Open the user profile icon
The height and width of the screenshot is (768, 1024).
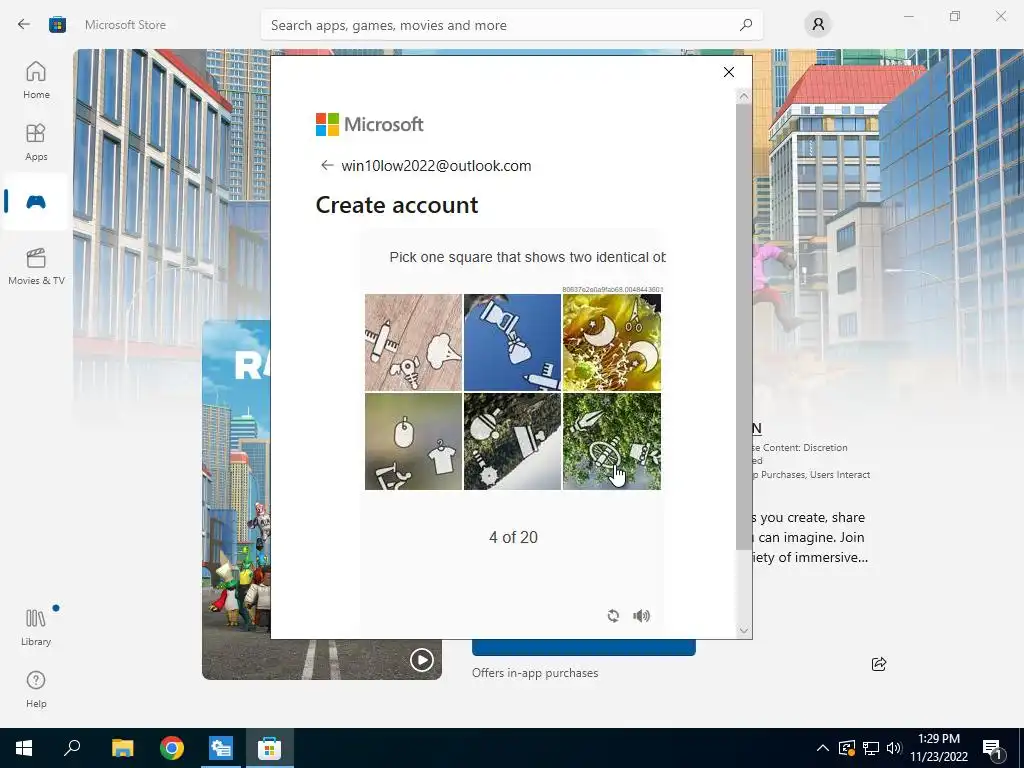click(x=818, y=25)
